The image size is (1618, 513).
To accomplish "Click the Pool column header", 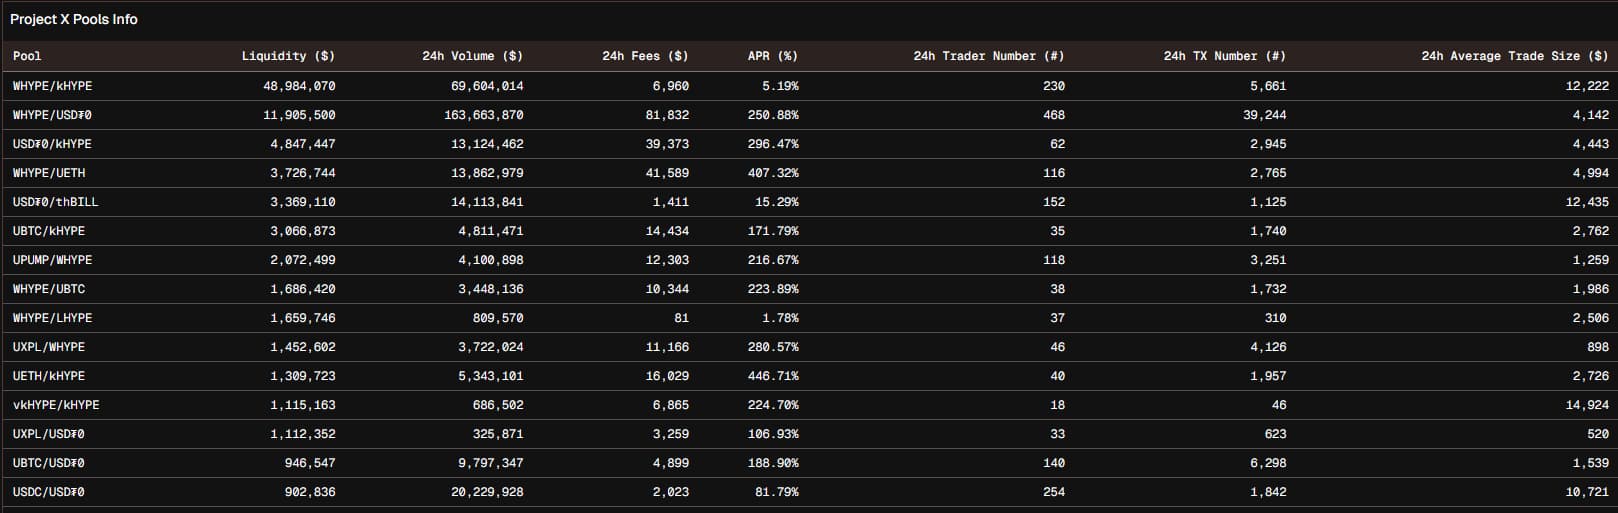I will (x=27, y=56).
